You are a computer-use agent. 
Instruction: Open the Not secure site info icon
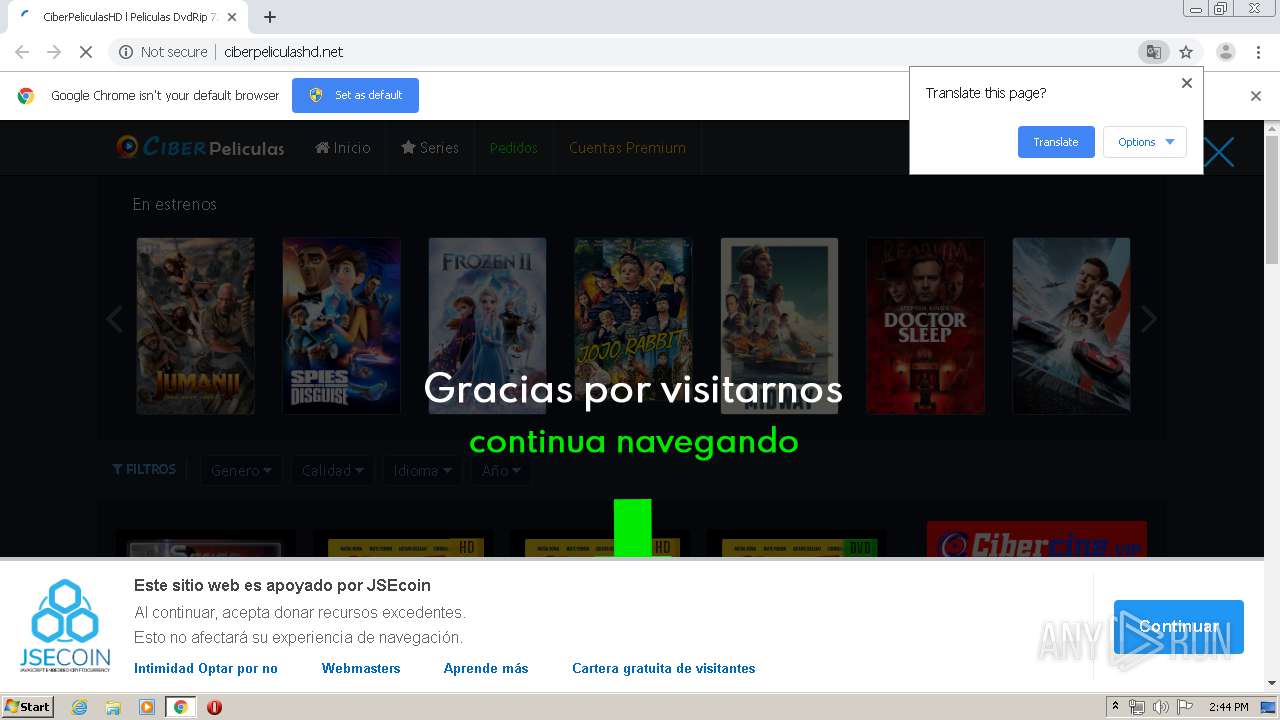tap(126, 52)
